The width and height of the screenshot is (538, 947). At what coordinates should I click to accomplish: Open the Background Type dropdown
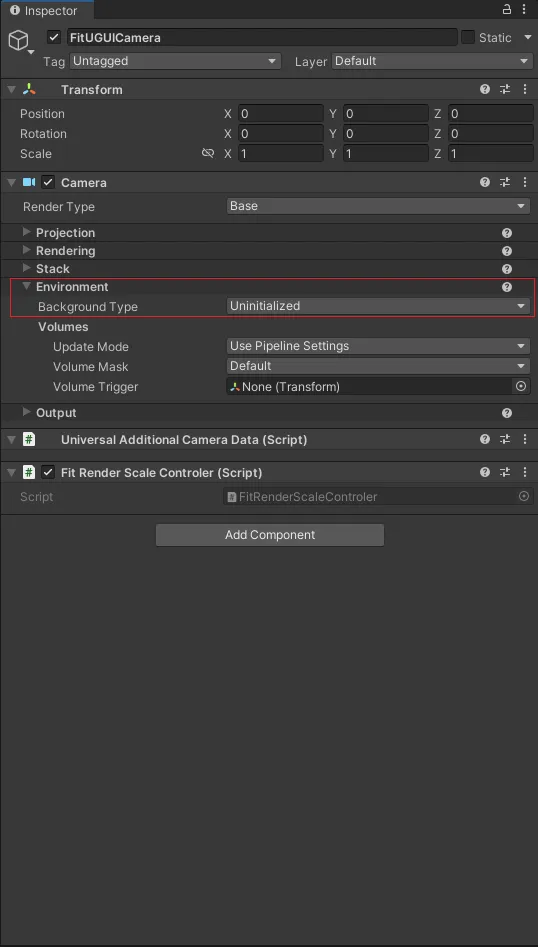[379, 306]
